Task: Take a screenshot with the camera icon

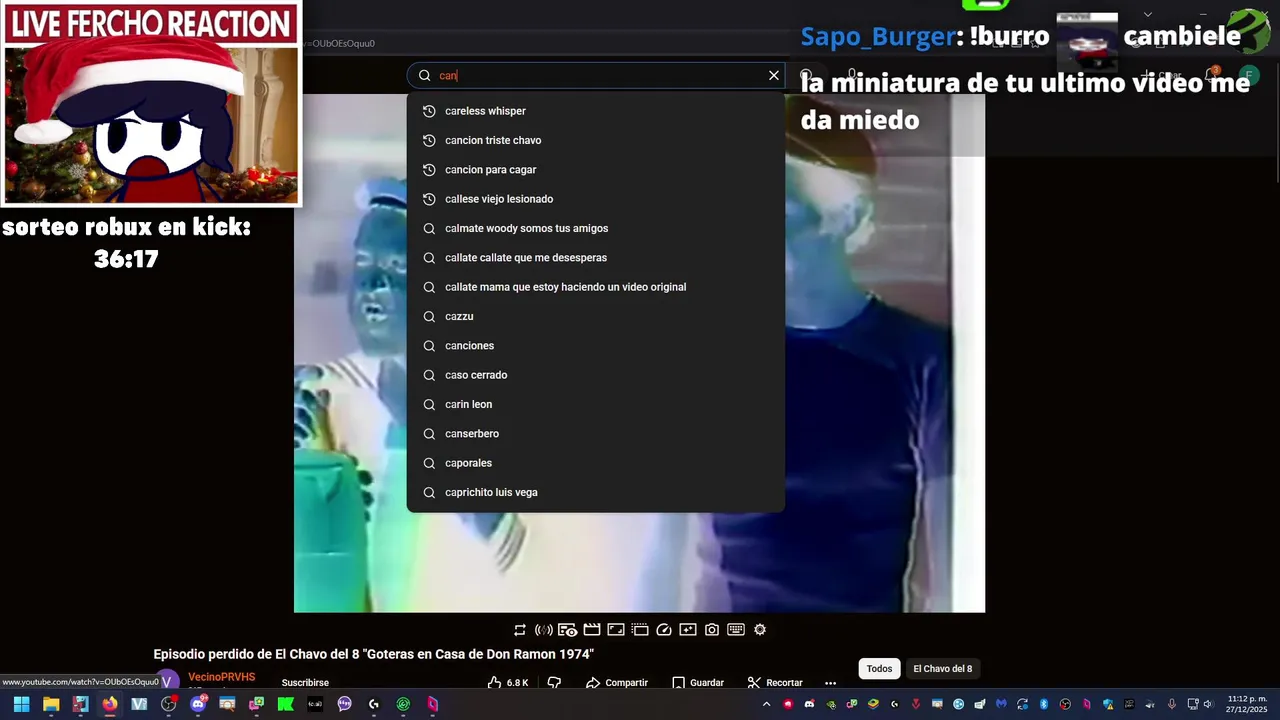Action: coord(712,630)
